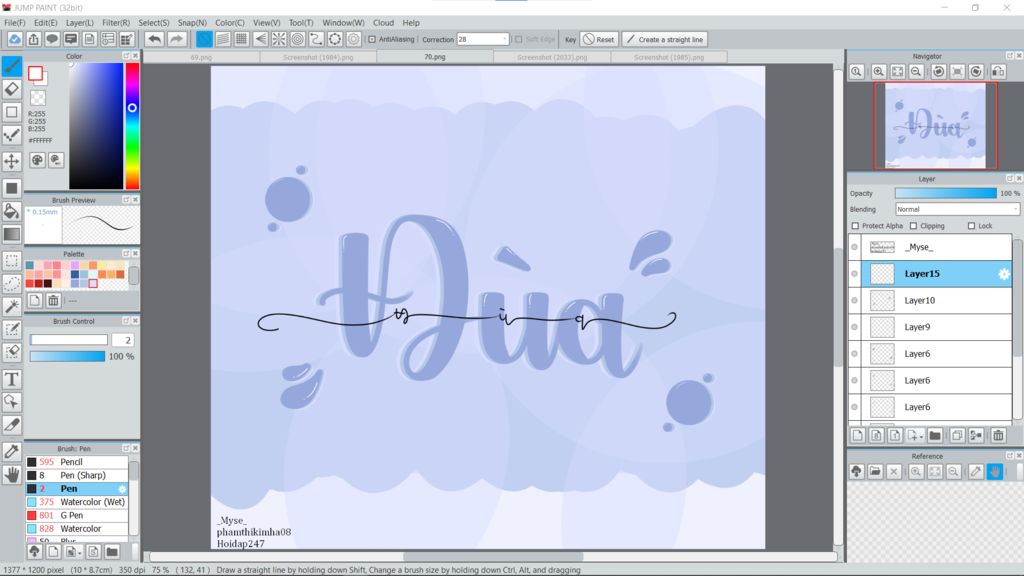The image size is (1024, 576).
Task: Select the Magic Wand tool
Action: 12,306
